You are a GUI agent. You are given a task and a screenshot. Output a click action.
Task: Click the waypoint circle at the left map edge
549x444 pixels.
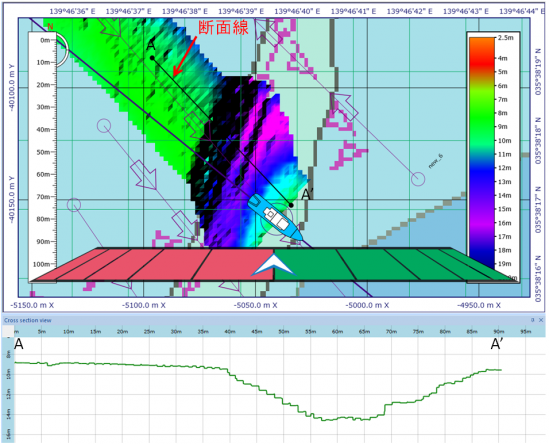tap(74, 205)
